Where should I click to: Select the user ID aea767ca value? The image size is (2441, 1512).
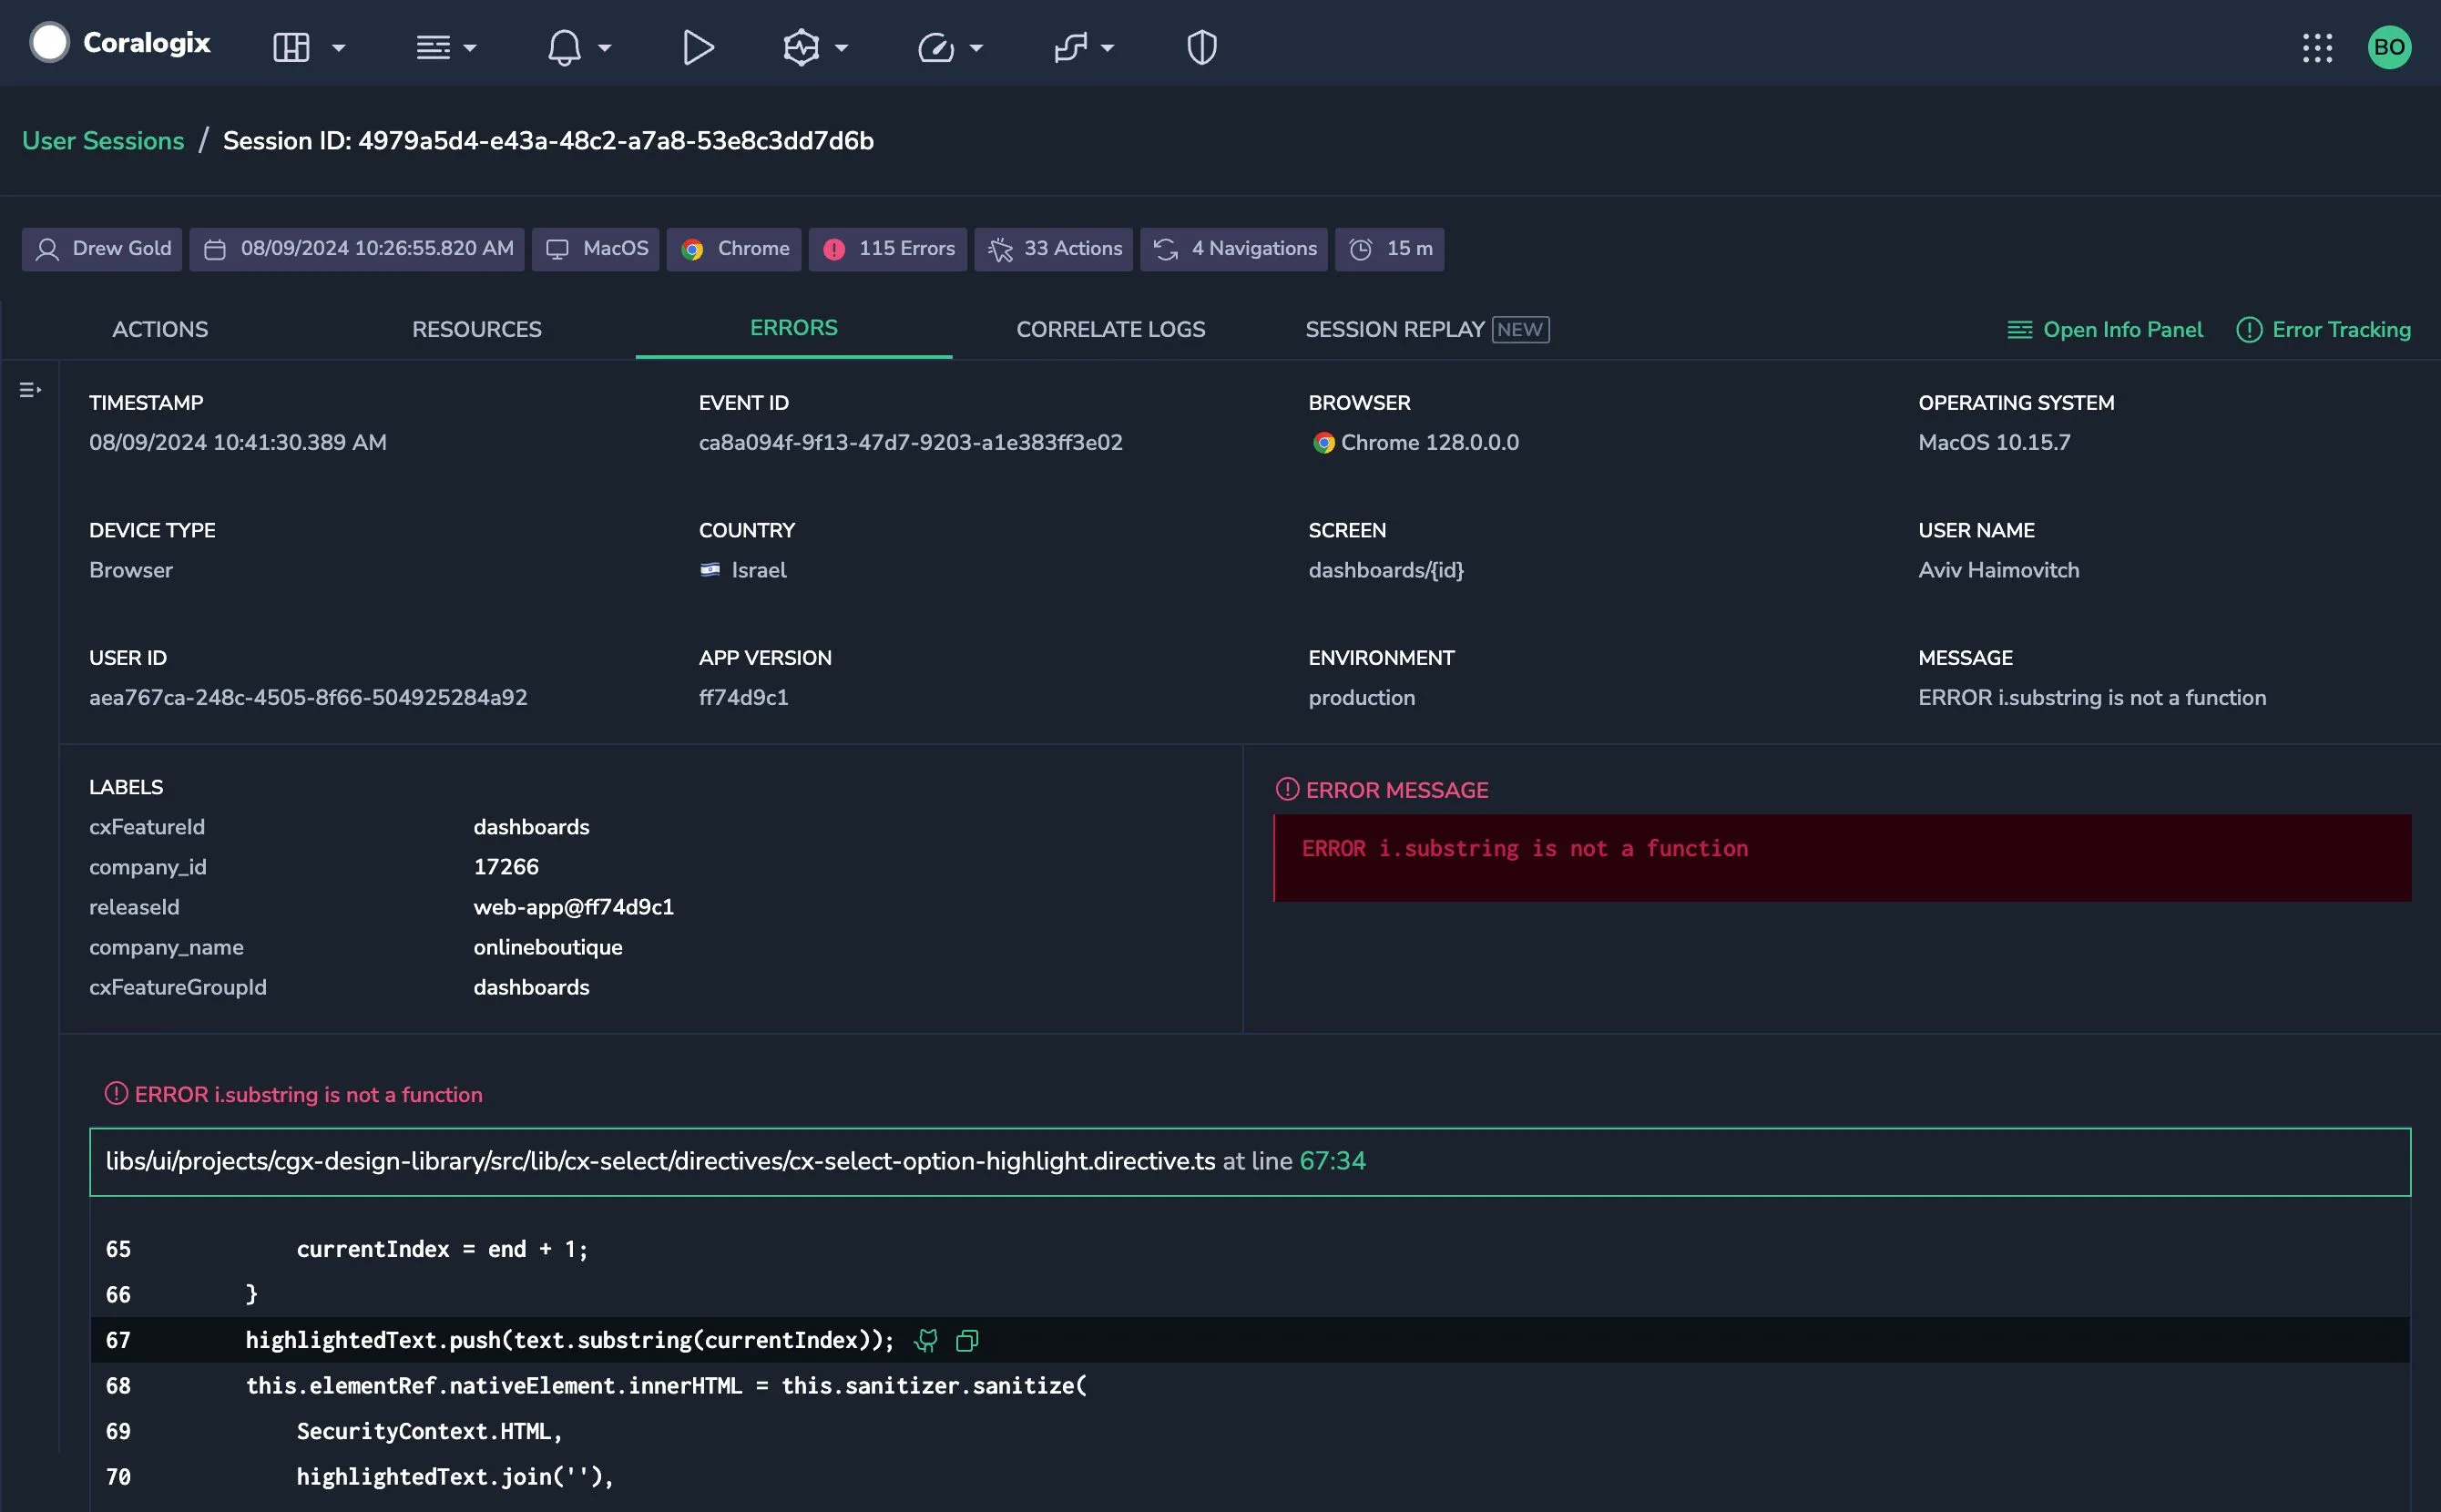coord(308,698)
